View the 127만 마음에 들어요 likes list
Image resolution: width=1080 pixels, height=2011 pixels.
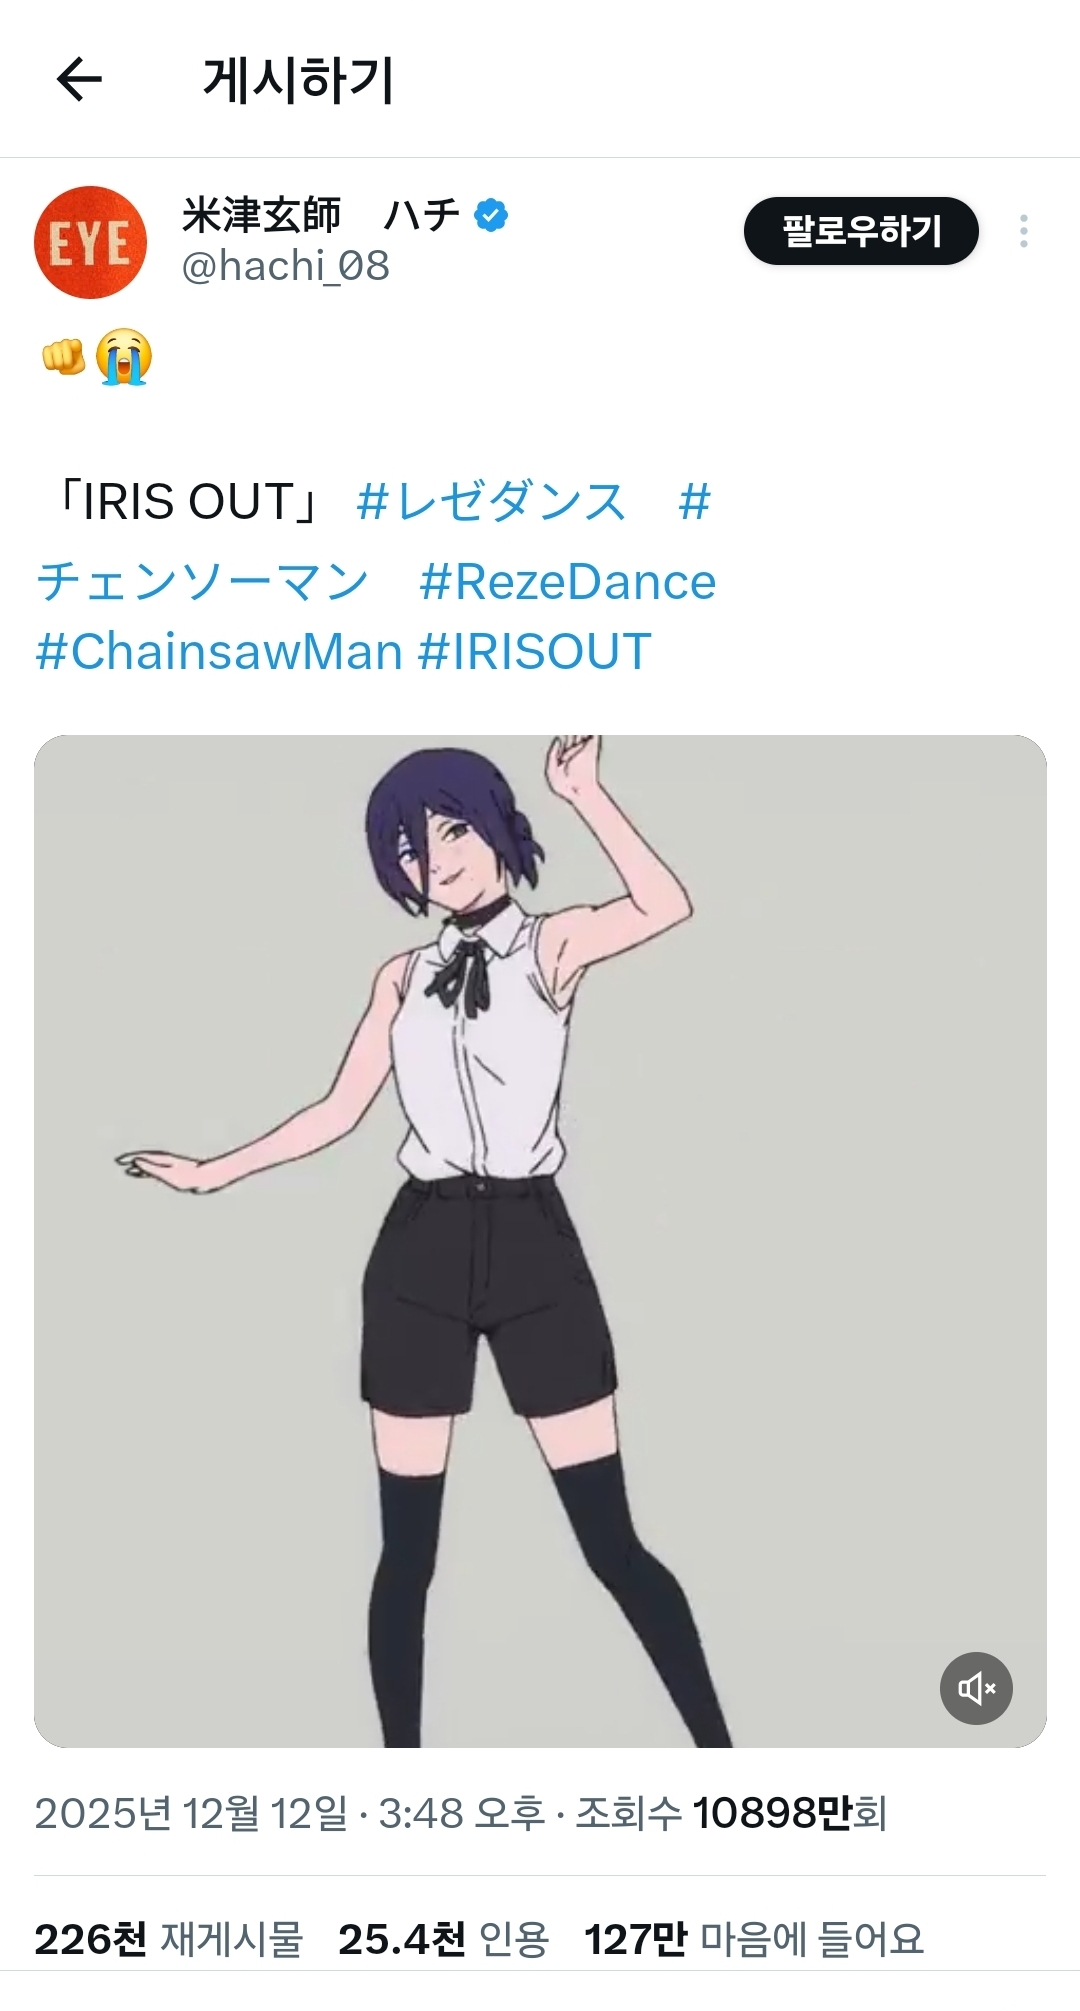click(x=754, y=1939)
